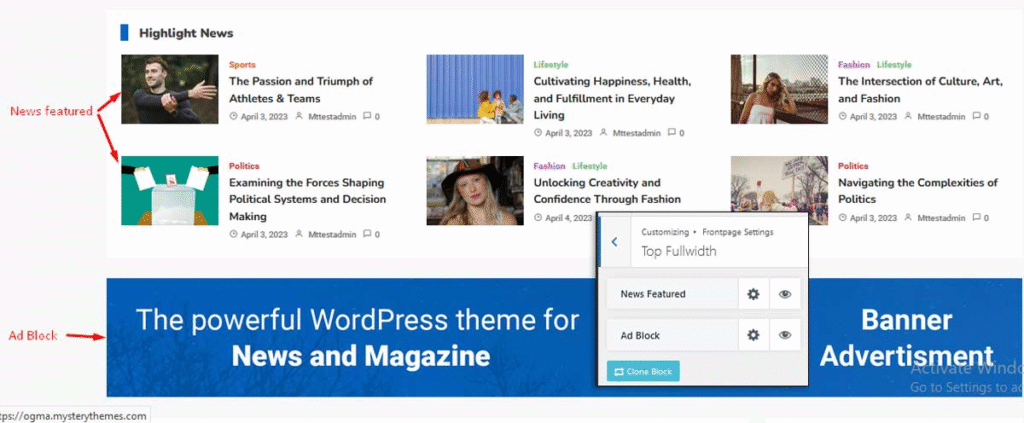Open the Sports category tag
The width and height of the screenshot is (1024, 423).
click(242, 65)
